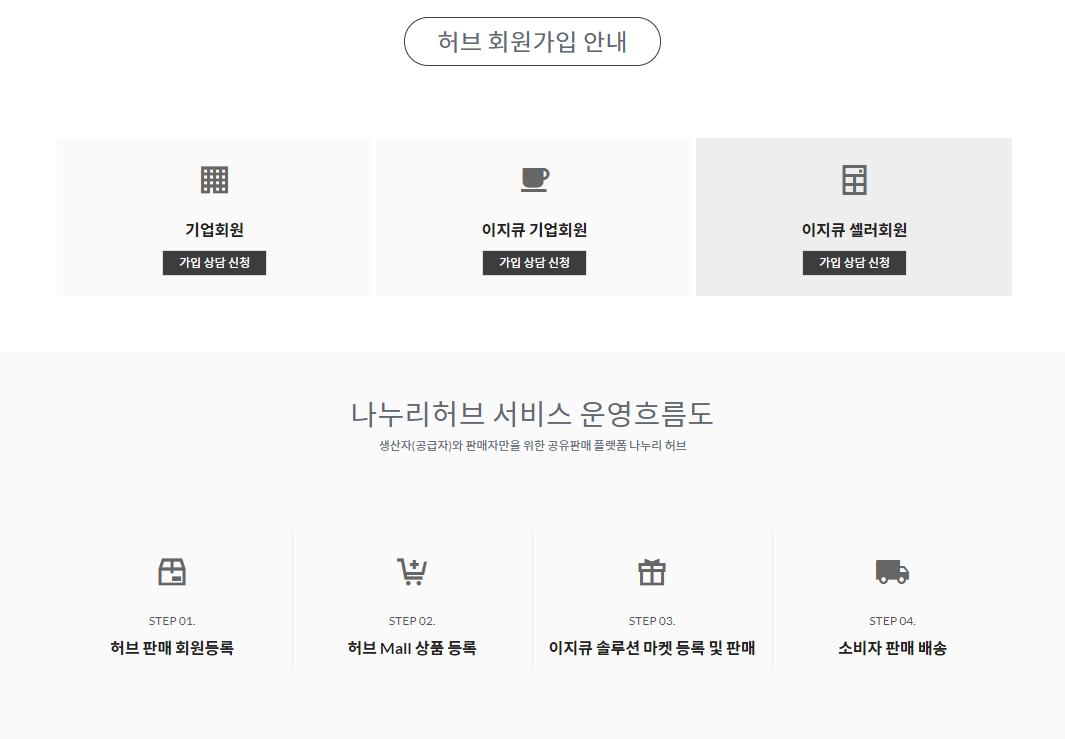Click the building grid icon above 기업회원

pos(215,180)
